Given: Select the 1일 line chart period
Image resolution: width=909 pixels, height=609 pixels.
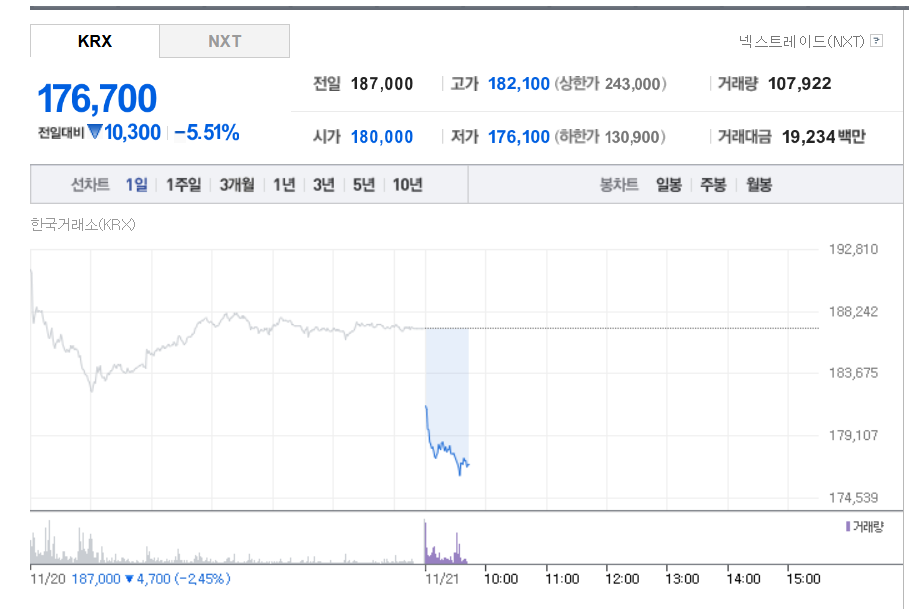Looking at the screenshot, I should 137,185.
